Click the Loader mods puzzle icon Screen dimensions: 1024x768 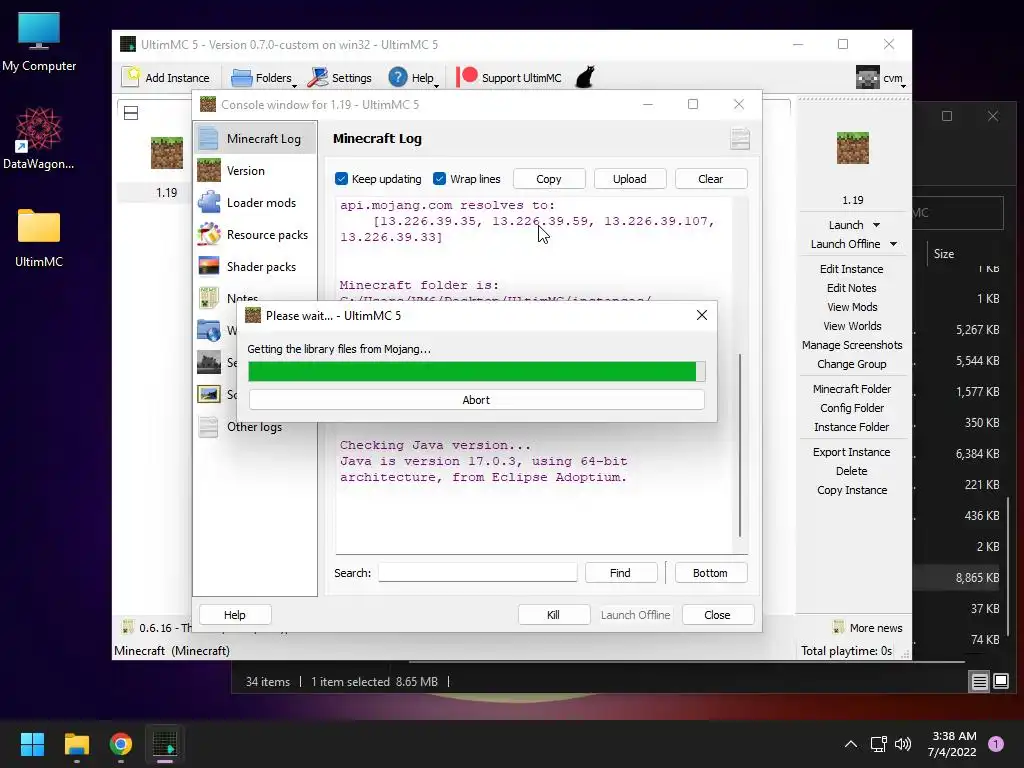208,202
